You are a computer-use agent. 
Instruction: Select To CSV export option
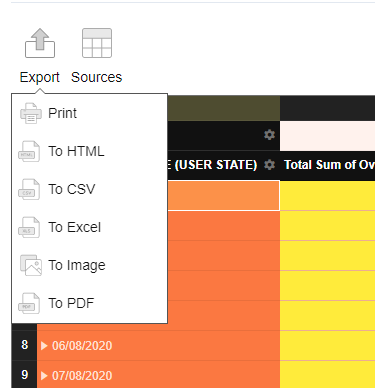click(x=72, y=189)
